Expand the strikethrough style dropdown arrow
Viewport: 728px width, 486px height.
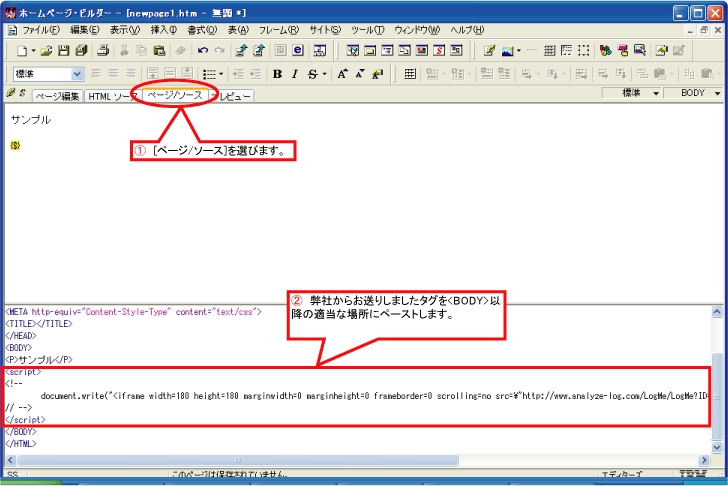(x=324, y=74)
